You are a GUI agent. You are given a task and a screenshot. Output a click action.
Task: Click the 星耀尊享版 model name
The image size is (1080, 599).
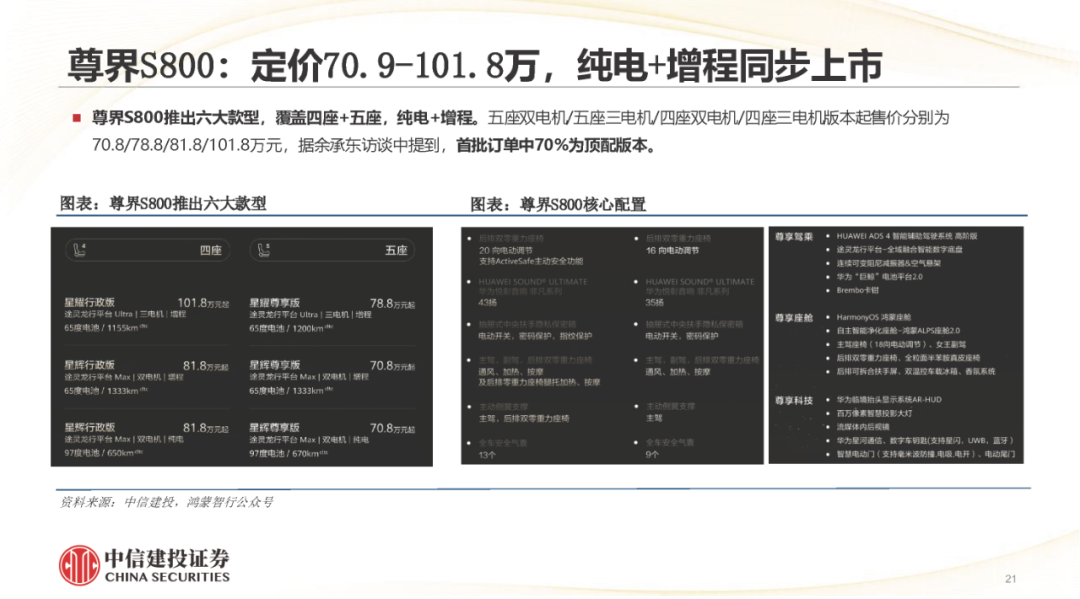pos(275,303)
